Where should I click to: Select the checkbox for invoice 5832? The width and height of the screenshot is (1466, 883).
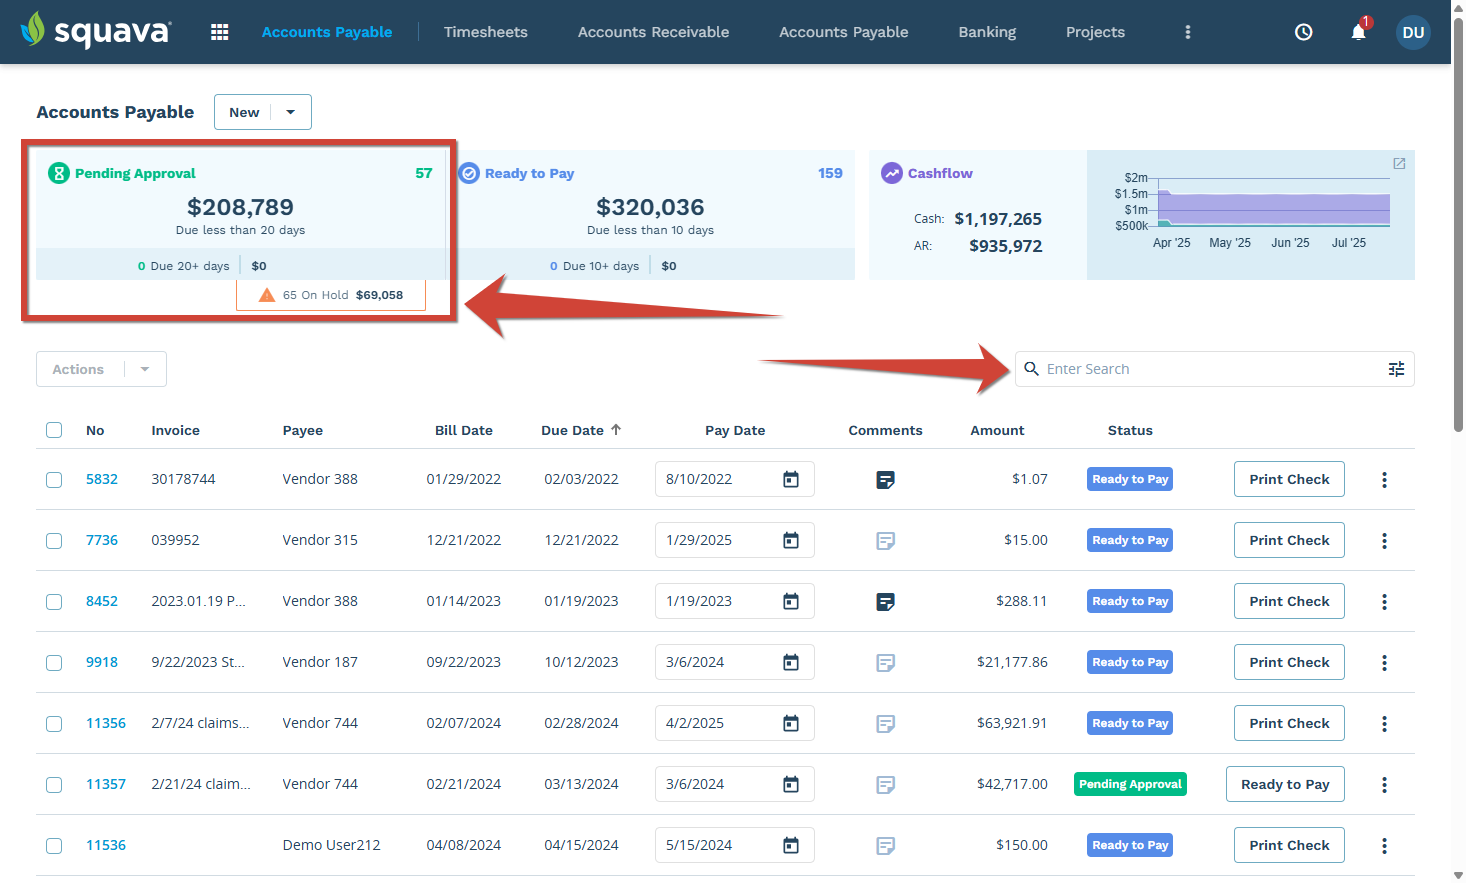[54, 480]
